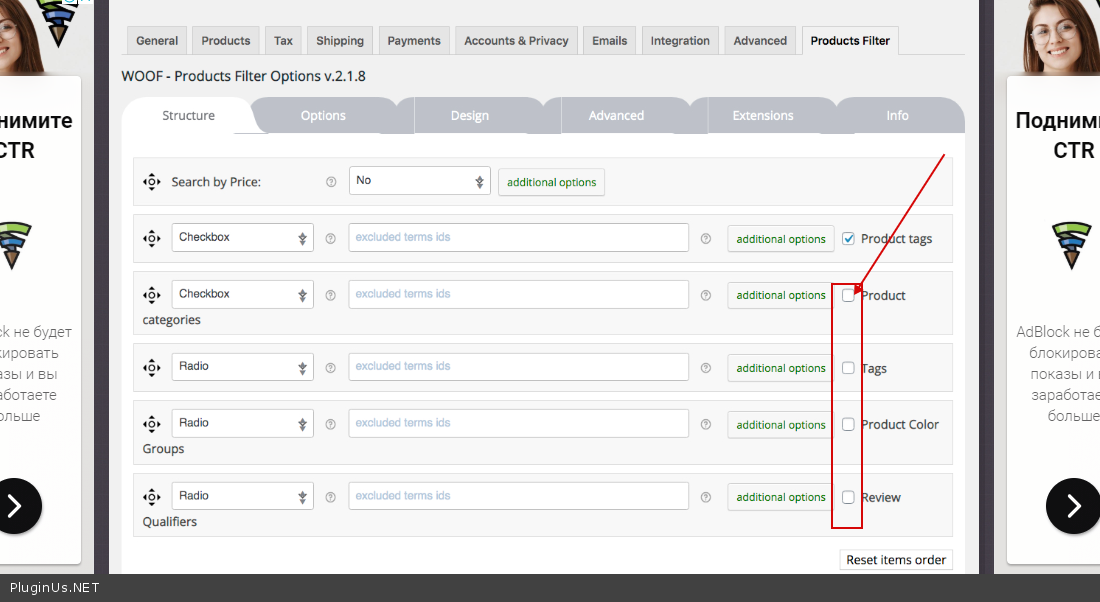1100x602 pixels.
Task: Click the arrow button on left advertisement banner
Action: click(14, 506)
